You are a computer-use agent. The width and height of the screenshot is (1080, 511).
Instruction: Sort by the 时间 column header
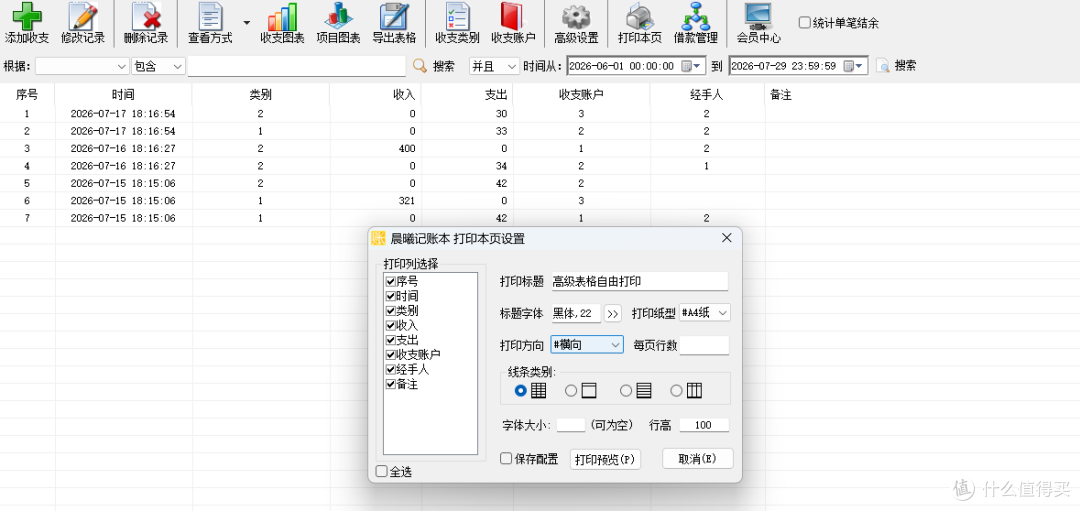click(x=123, y=95)
